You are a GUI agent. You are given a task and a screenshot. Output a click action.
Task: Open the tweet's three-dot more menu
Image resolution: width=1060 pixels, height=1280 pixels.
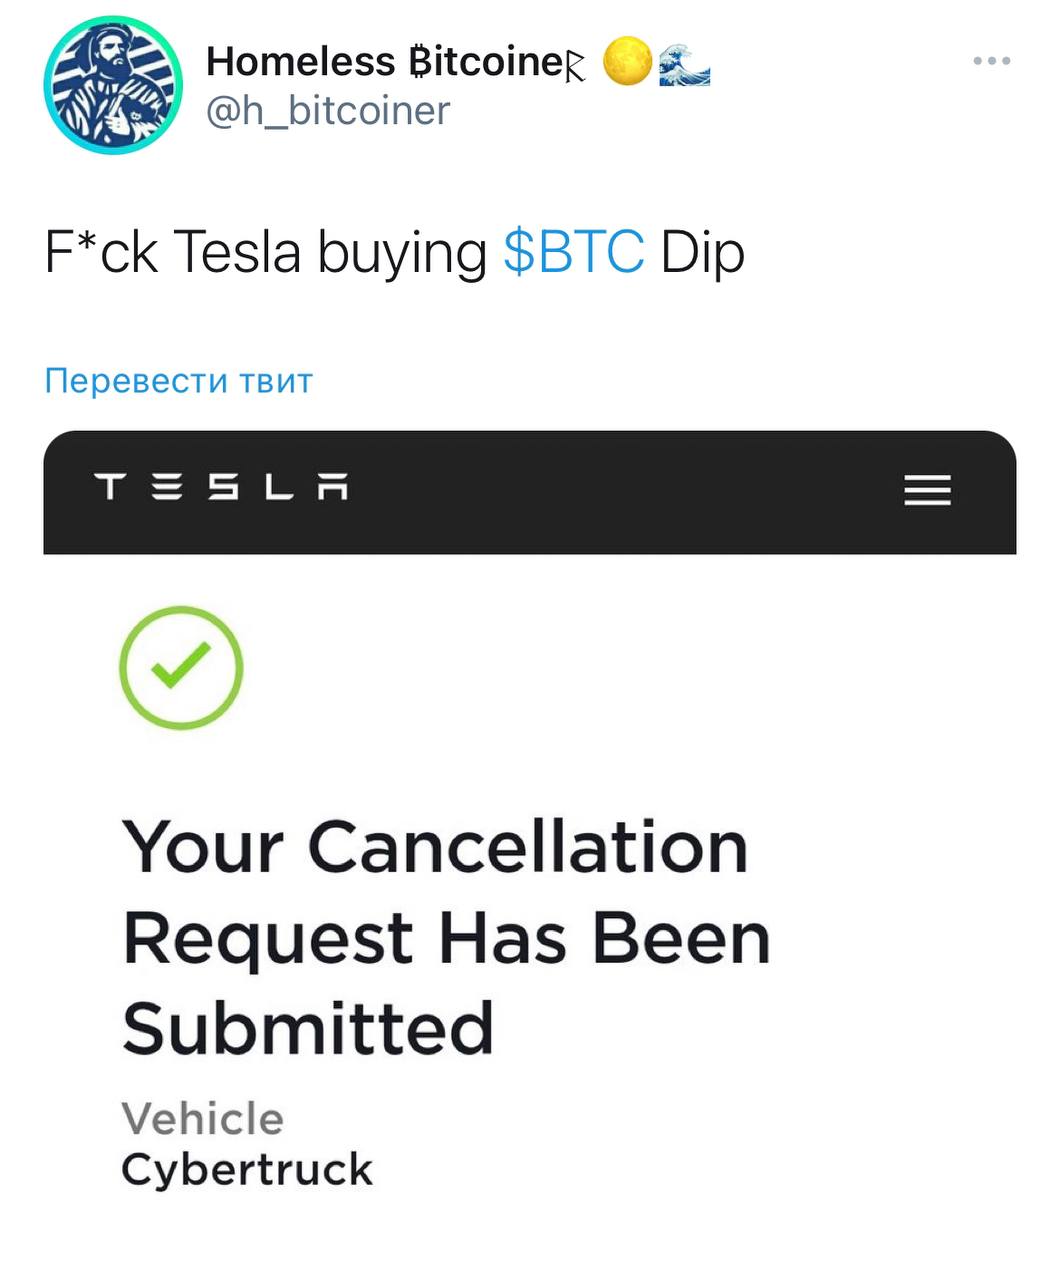[x=991, y=61]
